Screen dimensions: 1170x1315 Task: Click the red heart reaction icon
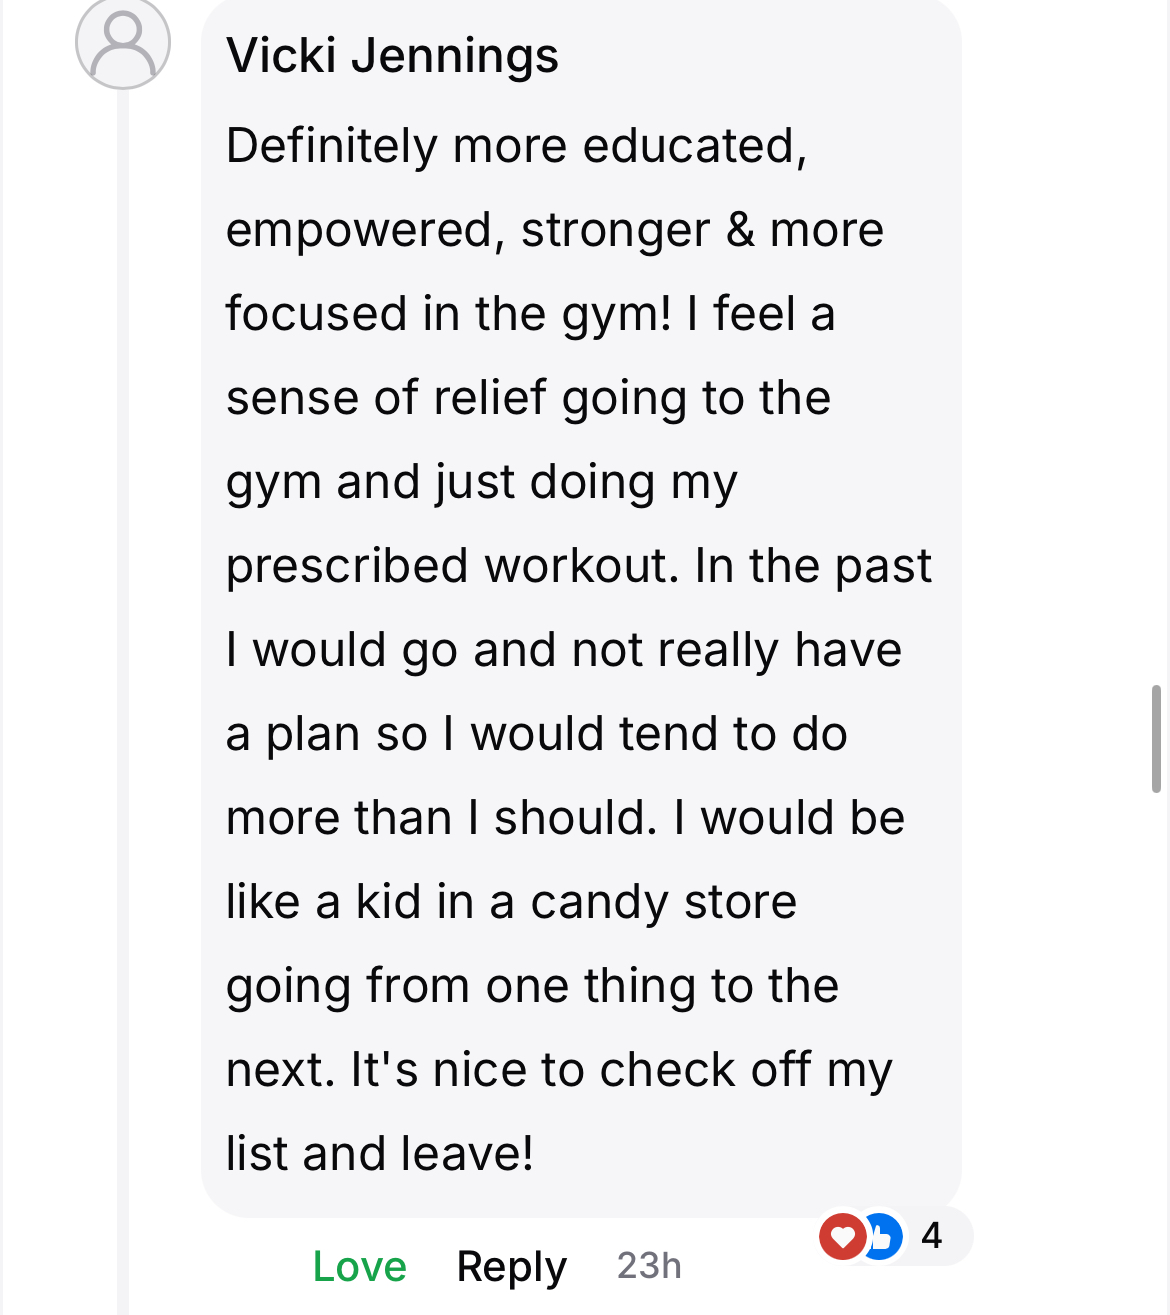pyautogui.click(x=841, y=1237)
